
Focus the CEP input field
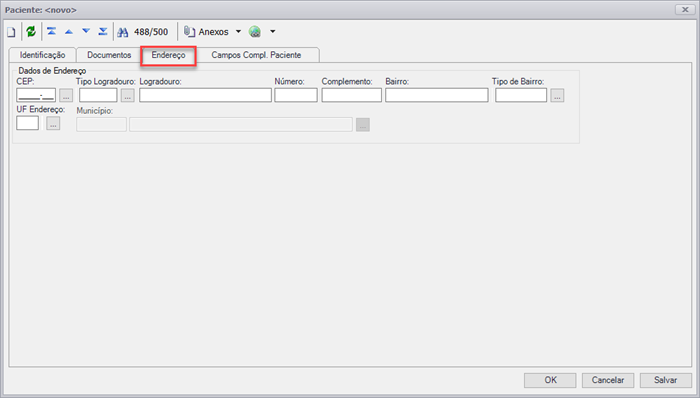pos(36,95)
